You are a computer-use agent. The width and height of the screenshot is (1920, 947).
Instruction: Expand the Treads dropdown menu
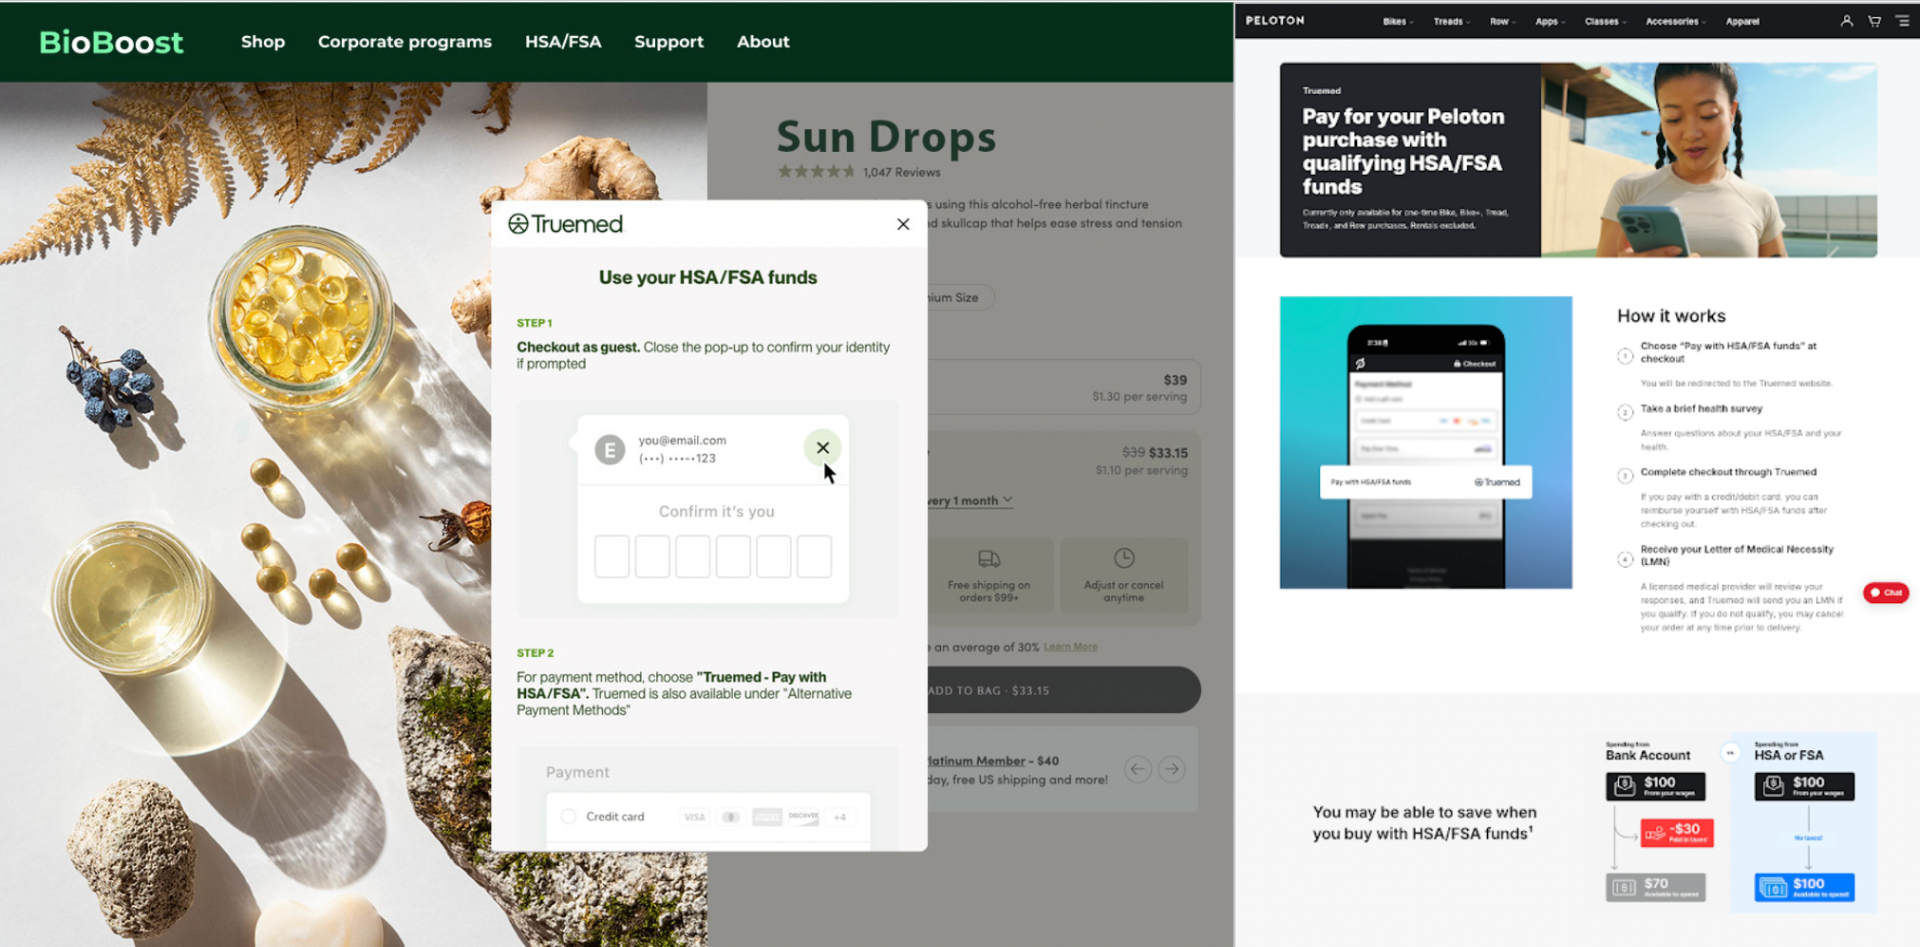[1451, 21]
